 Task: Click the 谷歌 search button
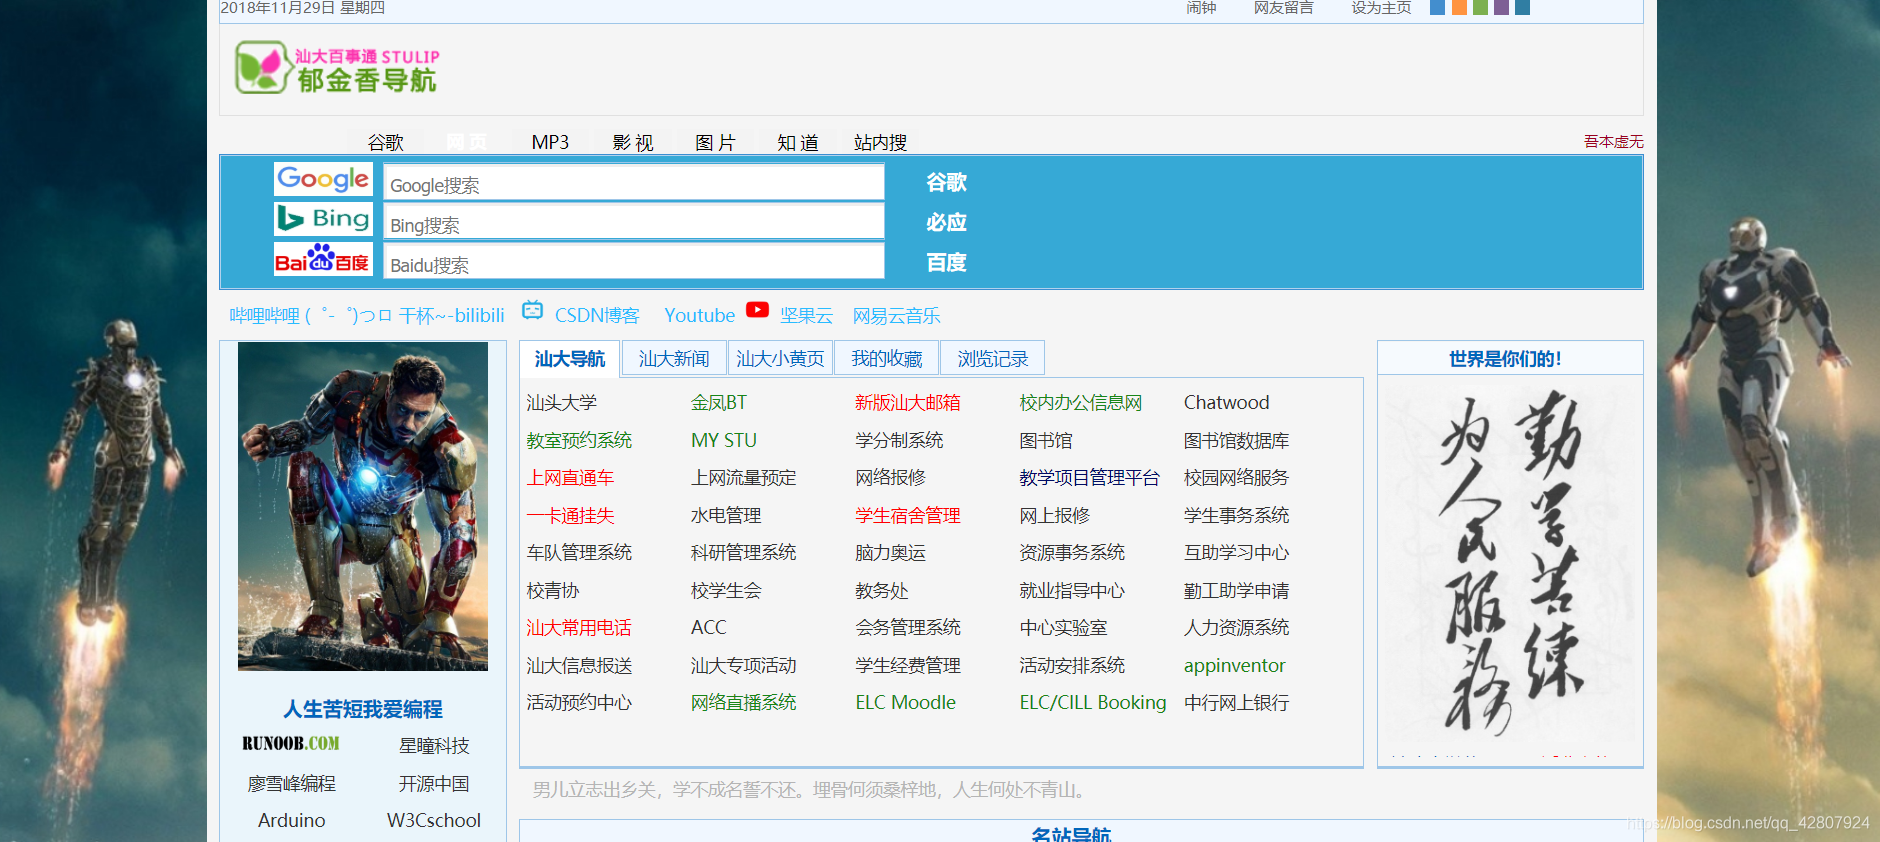click(946, 182)
